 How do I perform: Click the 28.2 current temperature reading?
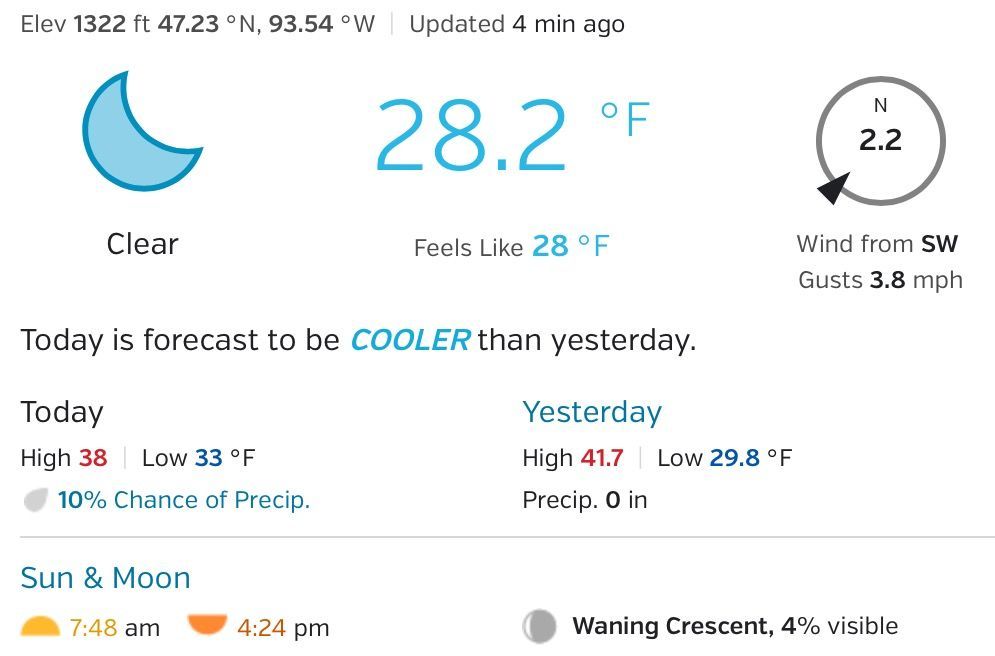[x=471, y=136]
